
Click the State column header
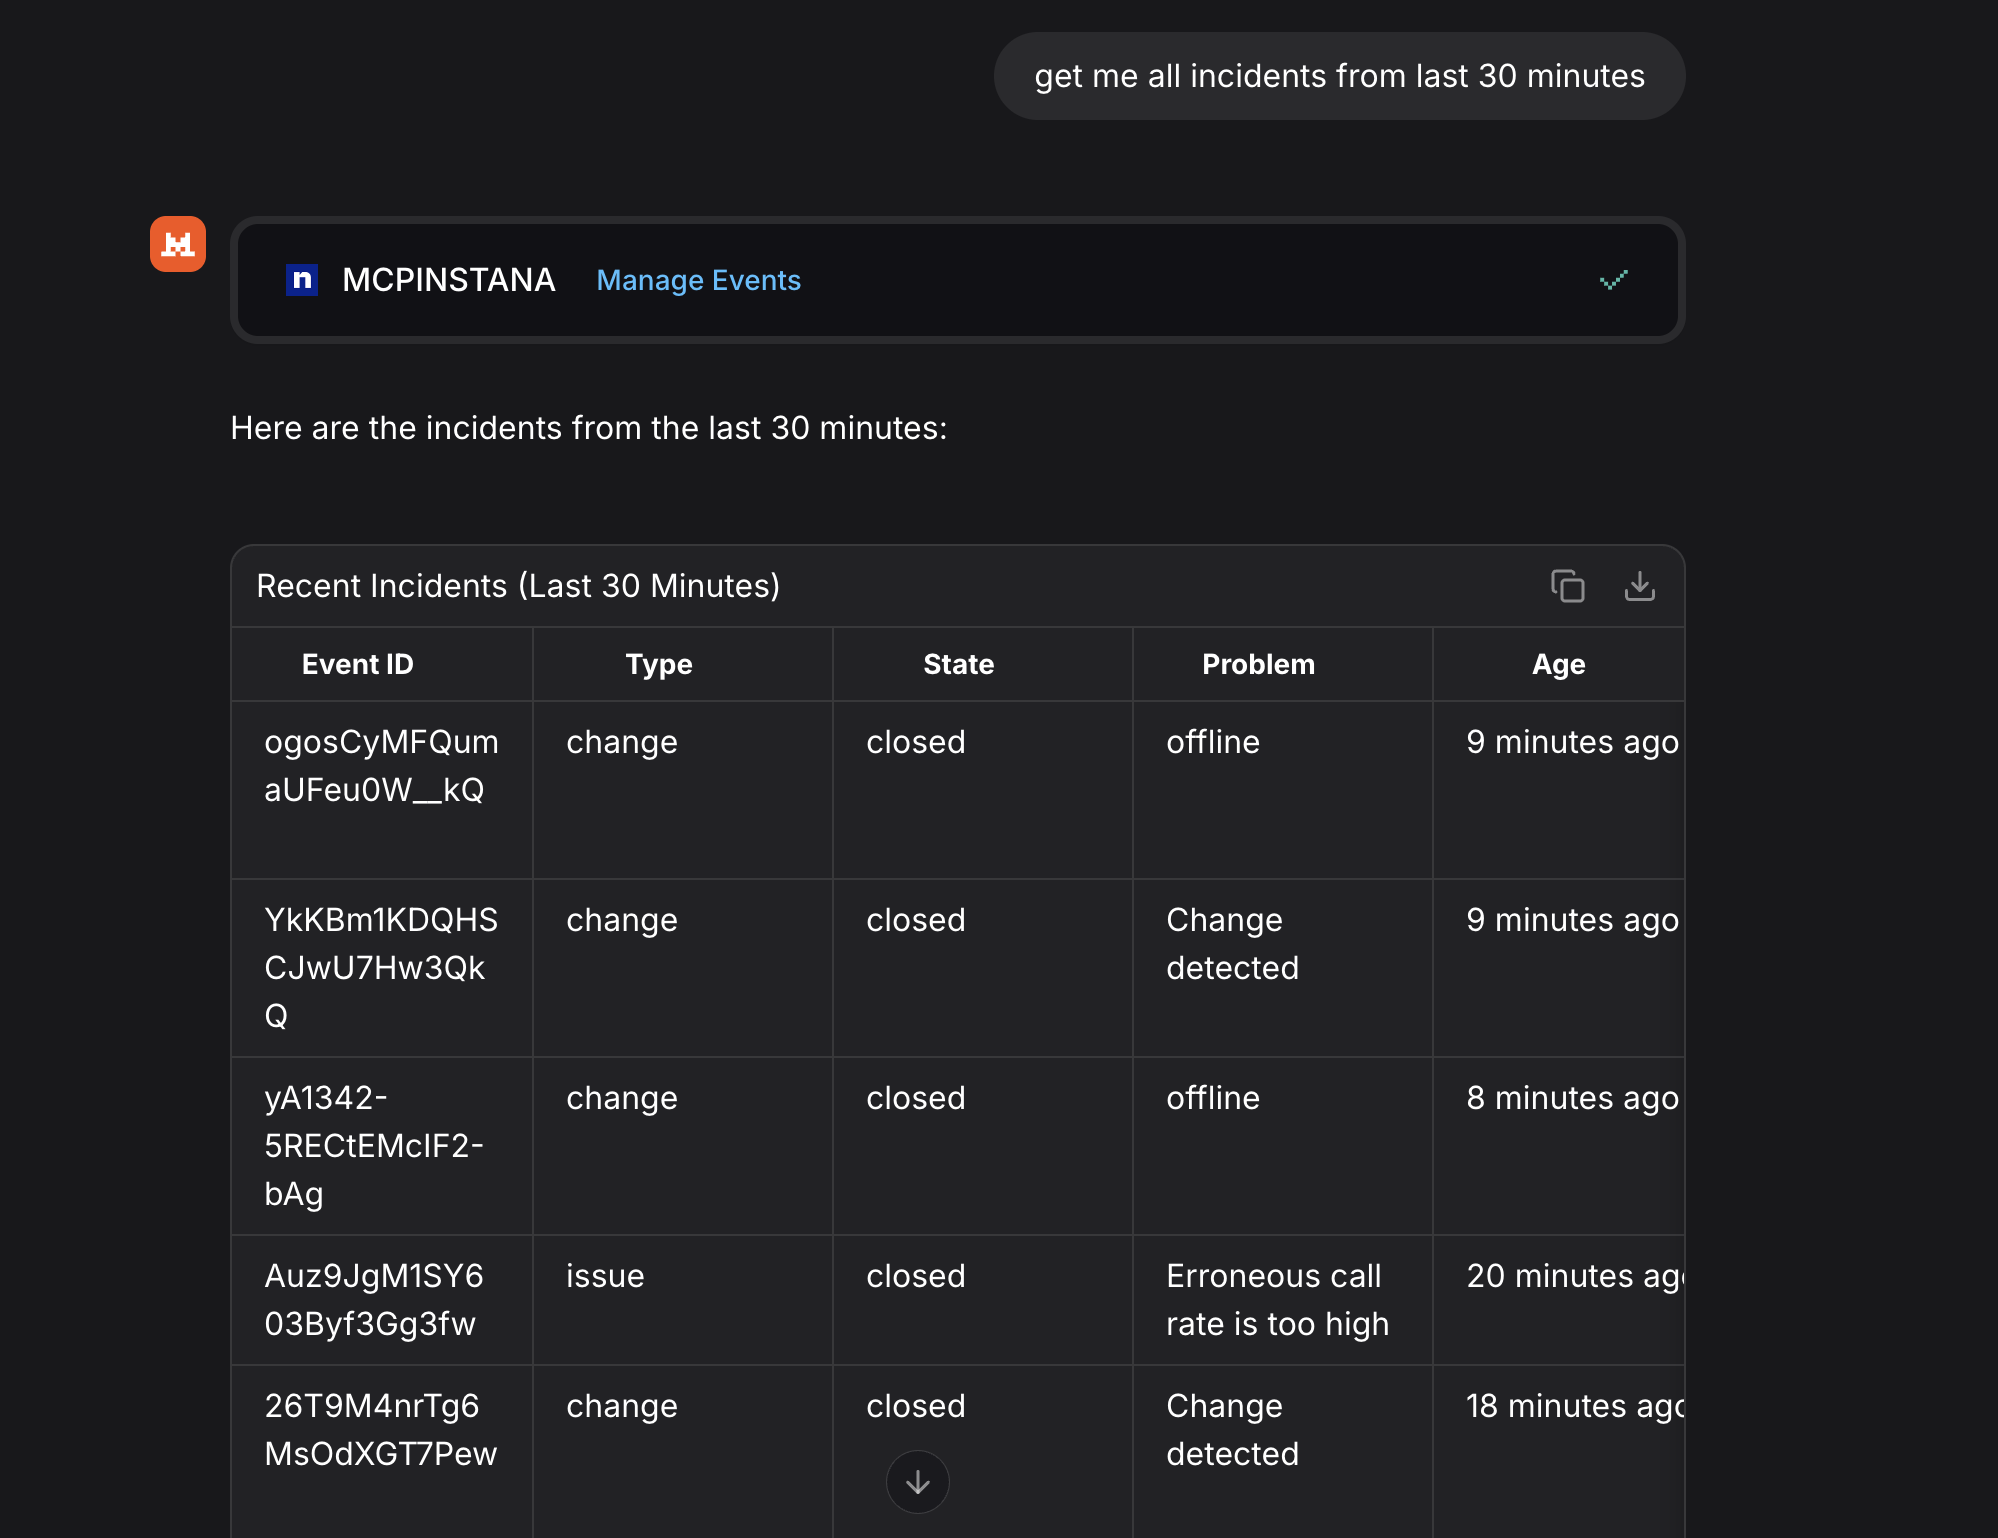[x=958, y=664]
